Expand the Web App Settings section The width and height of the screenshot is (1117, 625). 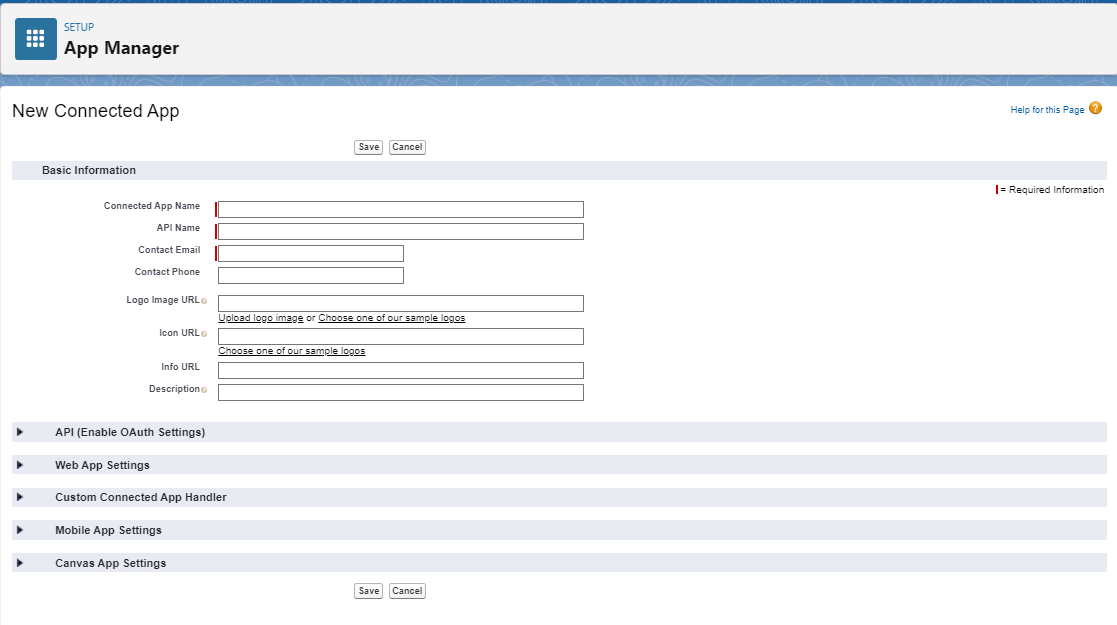pos(20,465)
